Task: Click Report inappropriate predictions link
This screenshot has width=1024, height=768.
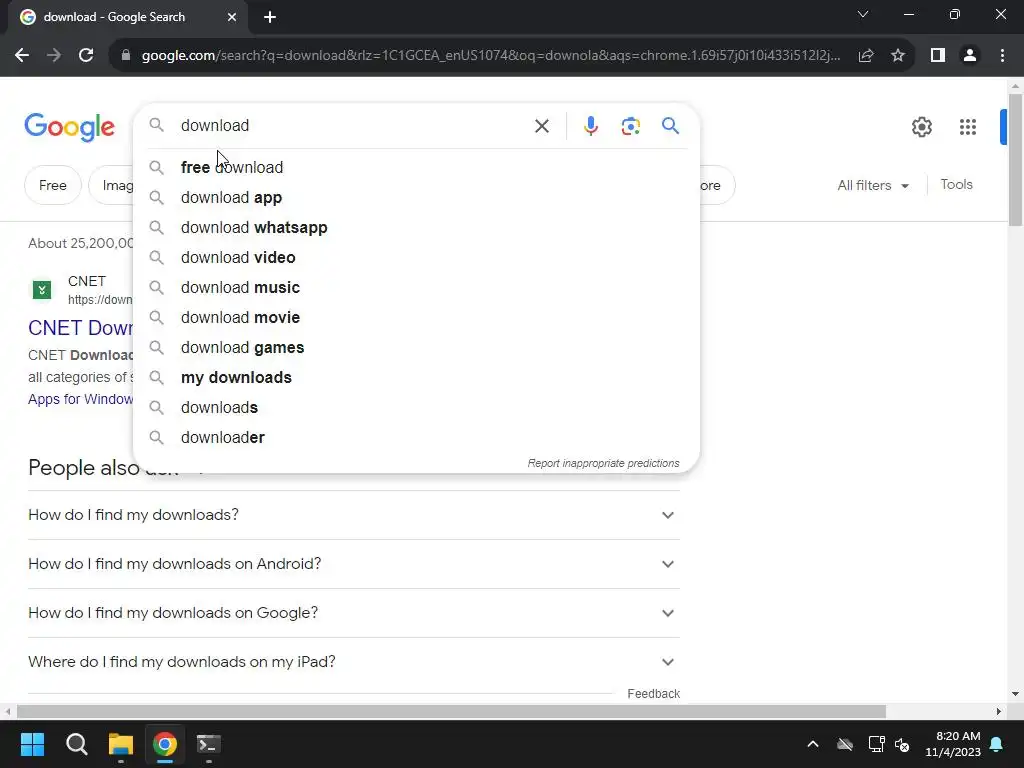Action: [x=603, y=463]
